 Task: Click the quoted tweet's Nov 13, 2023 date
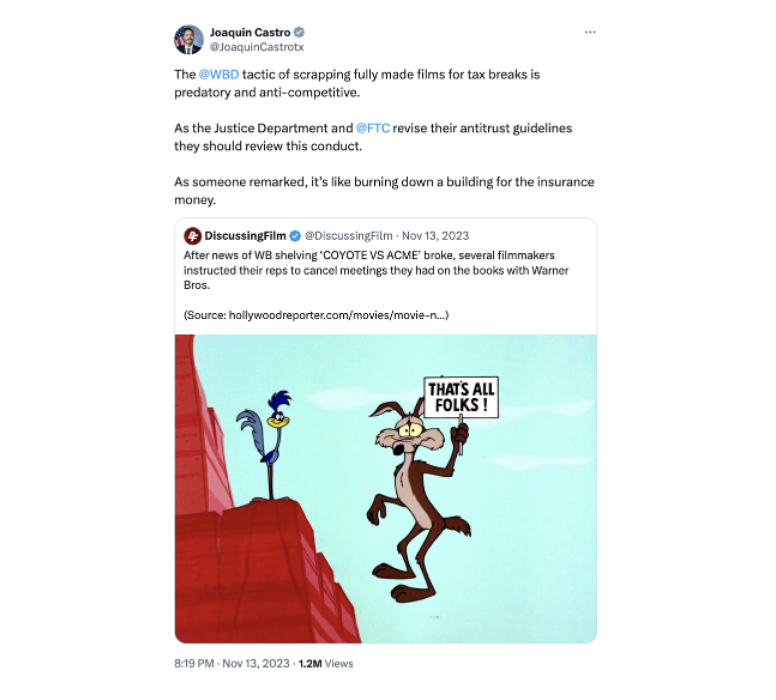[x=436, y=236]
